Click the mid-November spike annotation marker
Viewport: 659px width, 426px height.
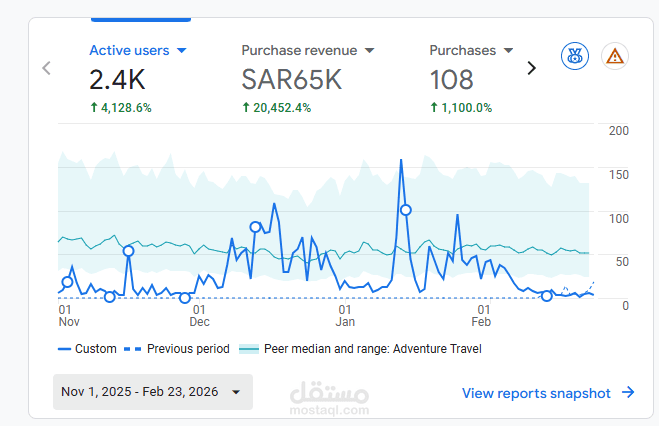[129, 251]
